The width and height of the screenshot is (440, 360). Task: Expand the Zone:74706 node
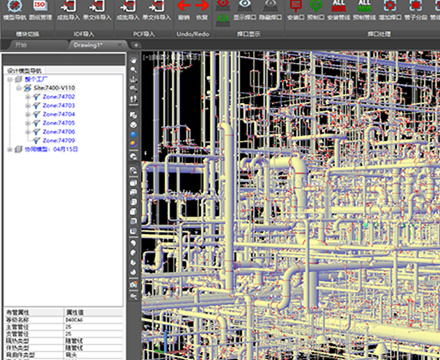pos(28,132)
